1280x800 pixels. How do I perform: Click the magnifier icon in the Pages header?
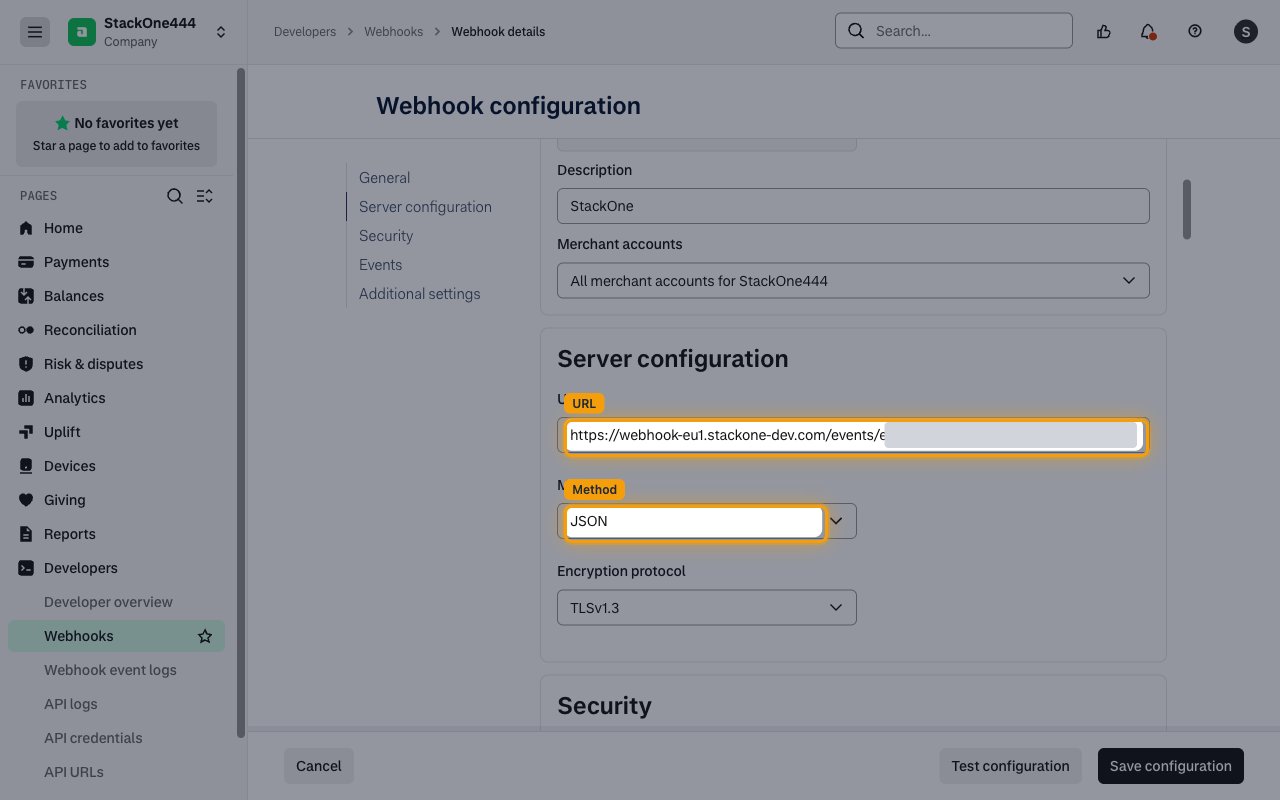(175, 196)
